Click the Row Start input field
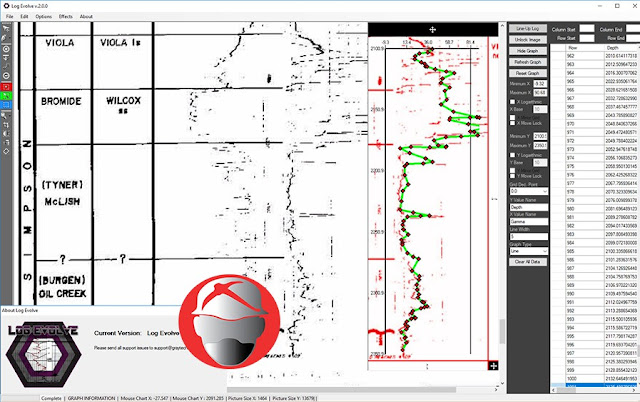The height and width of the screenshot is (402, 640). tap(587, 38)
